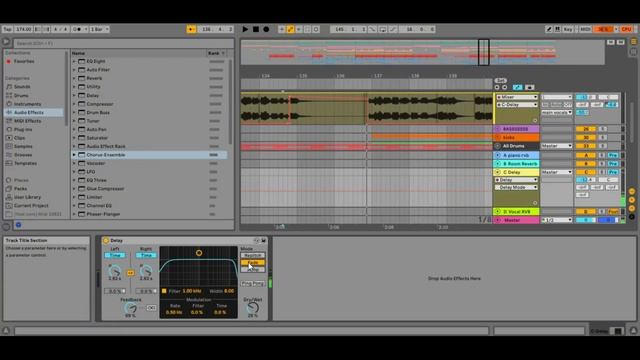Toggle the computer MIDI keyboard icon

(x=558, y=29)
